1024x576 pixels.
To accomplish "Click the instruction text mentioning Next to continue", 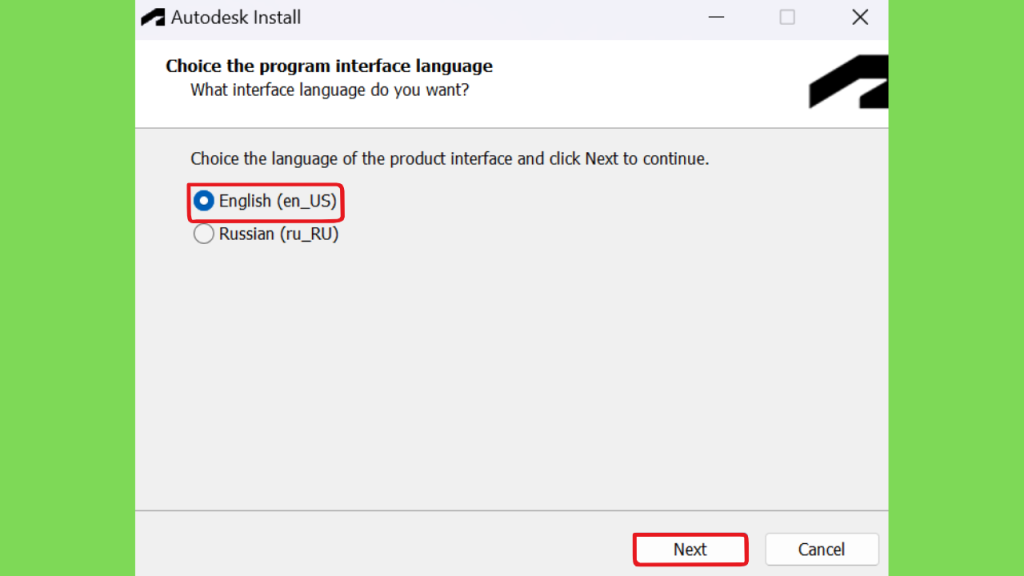I will [x=449, y=159].
